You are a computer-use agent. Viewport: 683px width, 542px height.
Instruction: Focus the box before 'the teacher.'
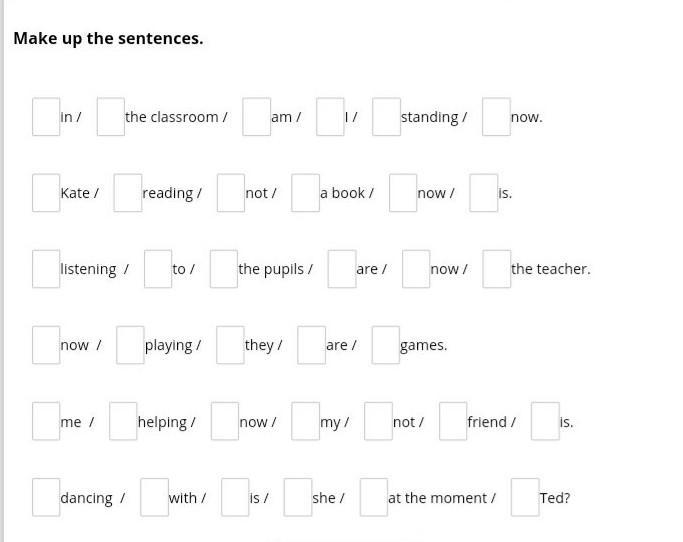click(x=497, y=269)
